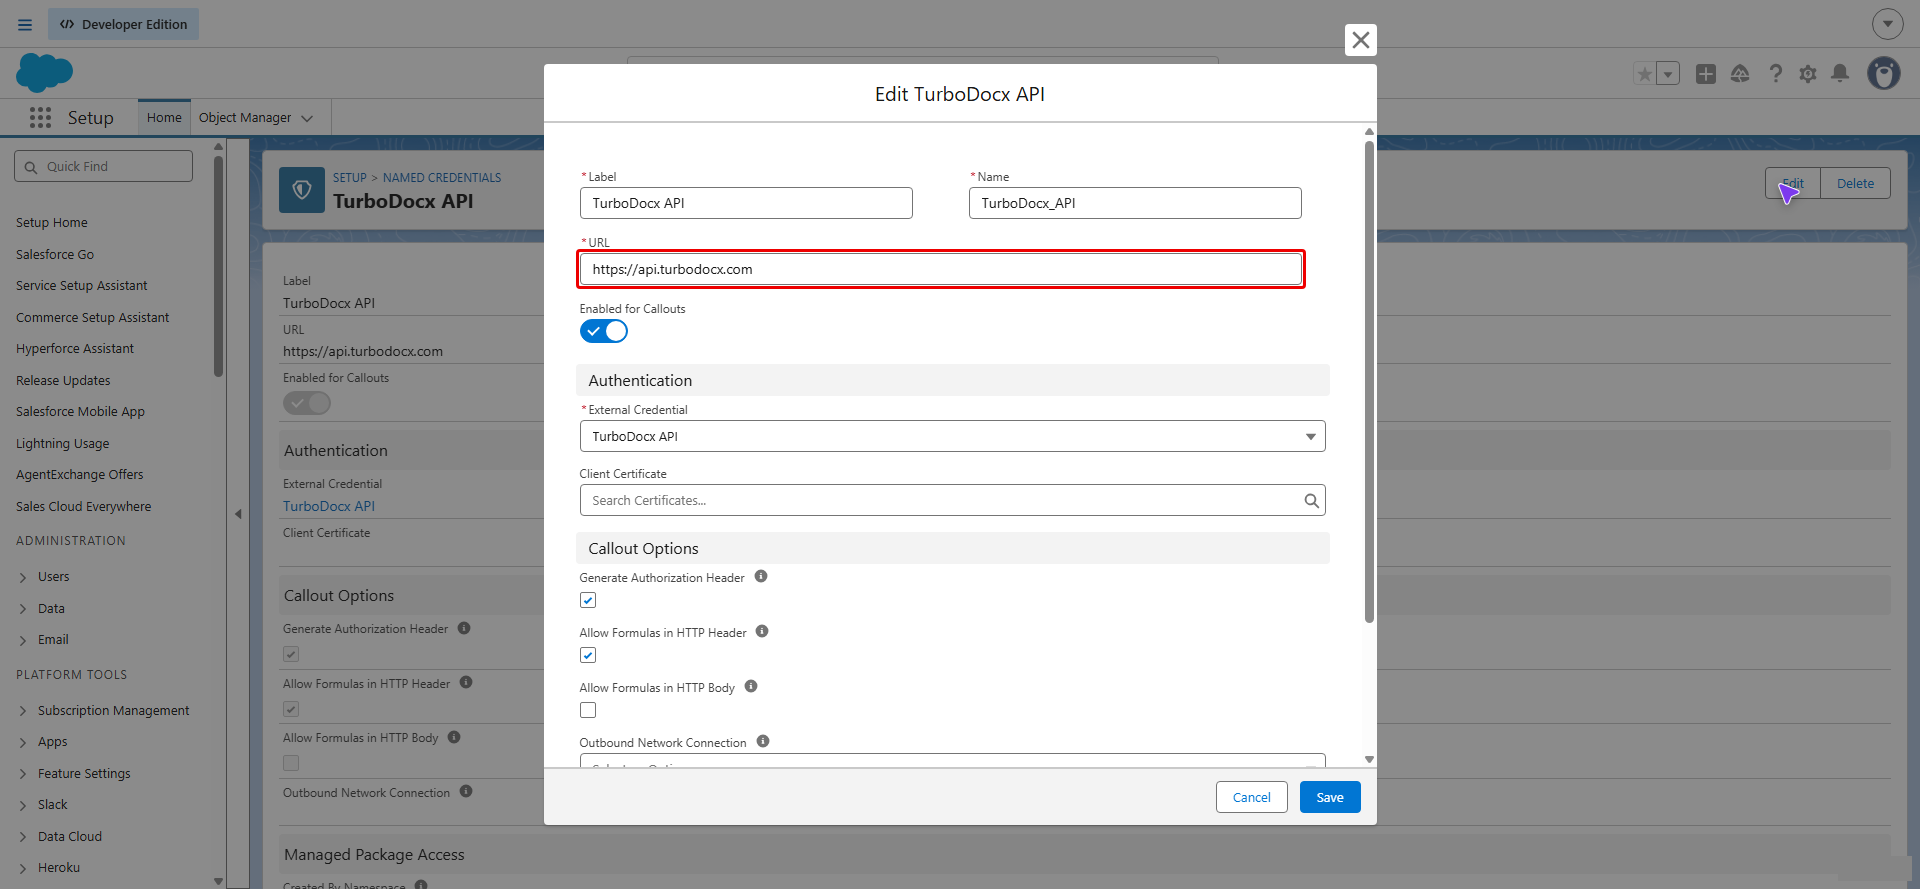The image size is (1920, 889).
Task: Open the Setup gear icon
Action: click(1808, 74)
